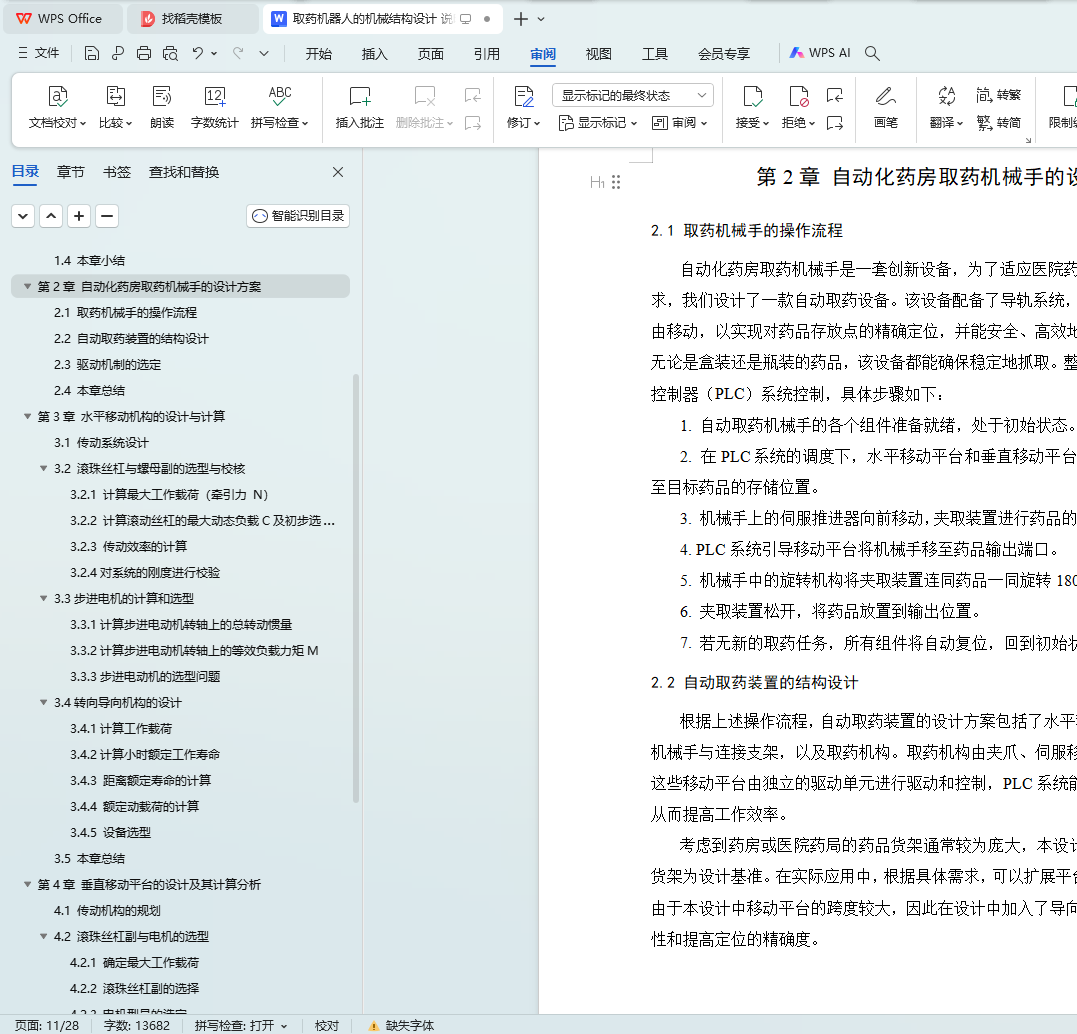
Task: Open the 开始 ribbon tab
Action: (319, 54)
